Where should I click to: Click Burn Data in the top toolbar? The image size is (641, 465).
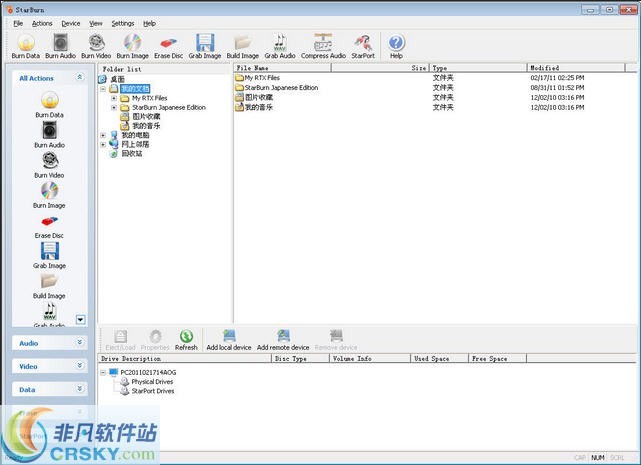point(25,47)
